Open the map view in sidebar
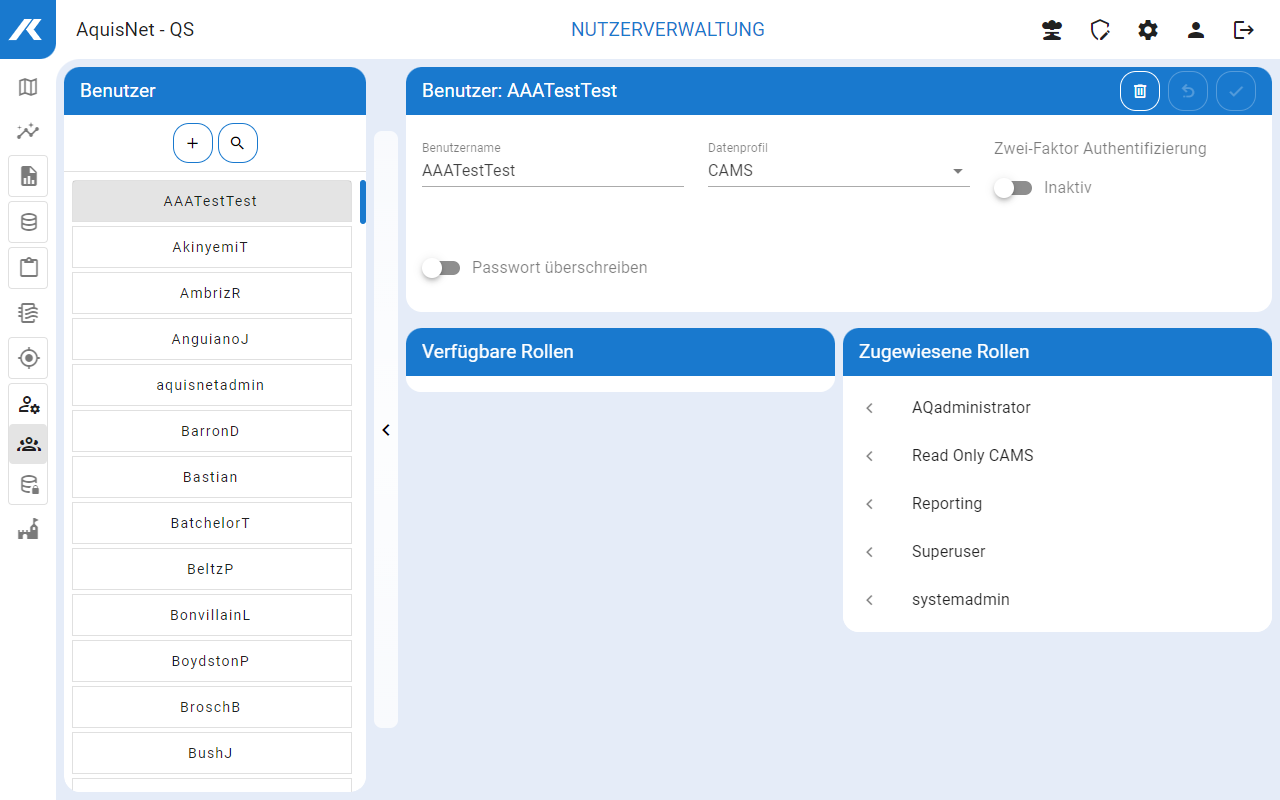 (28, 87)
